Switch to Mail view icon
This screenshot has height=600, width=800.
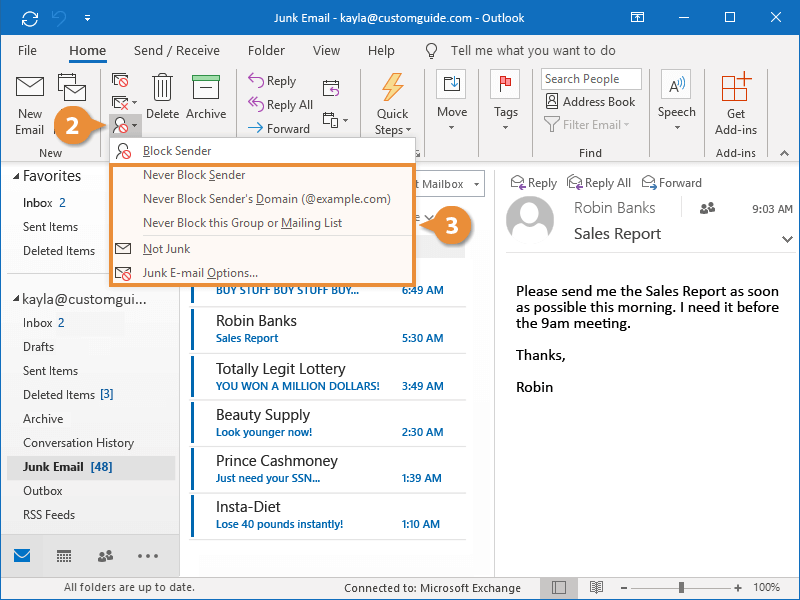pos(22,556)
